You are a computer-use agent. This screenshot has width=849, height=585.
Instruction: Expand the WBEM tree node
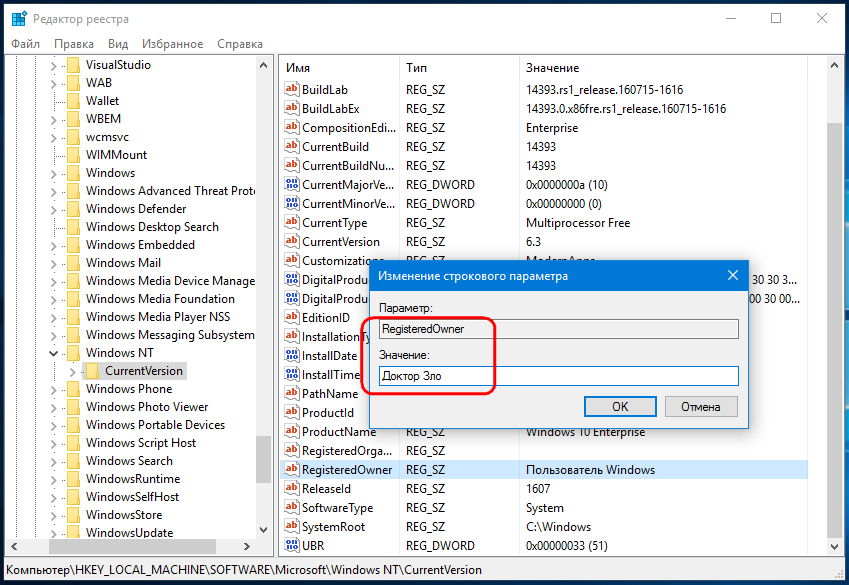pos(54,119)
